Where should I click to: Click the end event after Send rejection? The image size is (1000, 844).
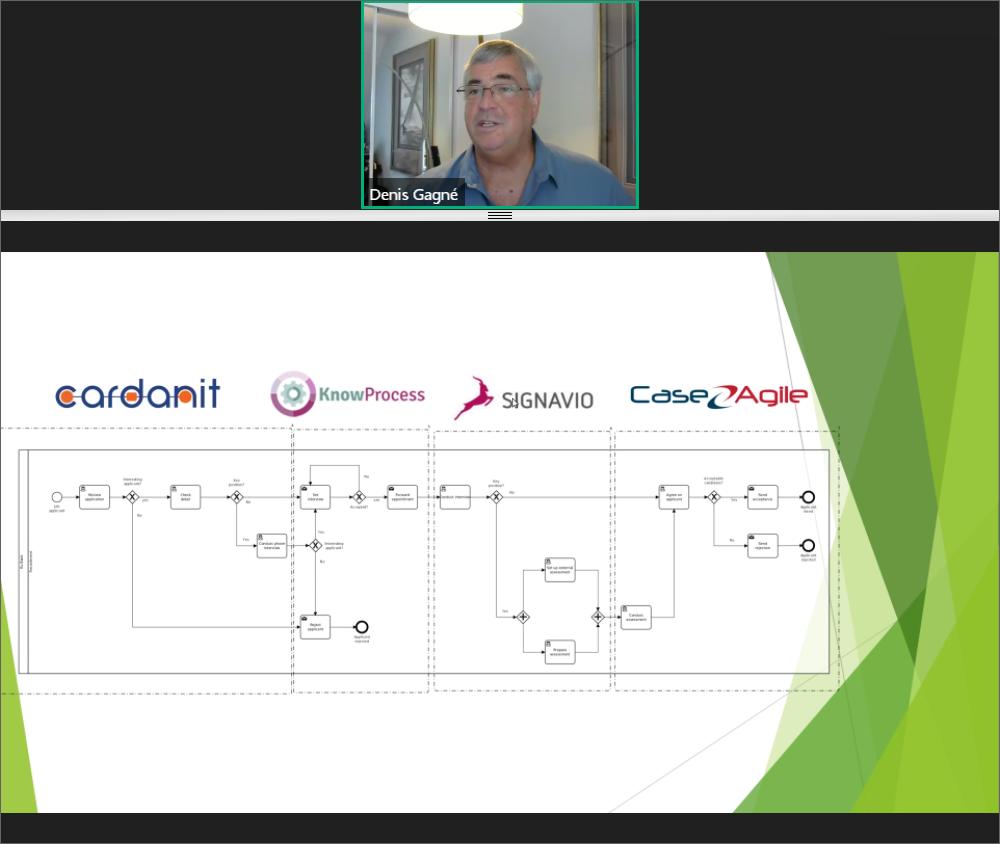[x=808, y=545]
